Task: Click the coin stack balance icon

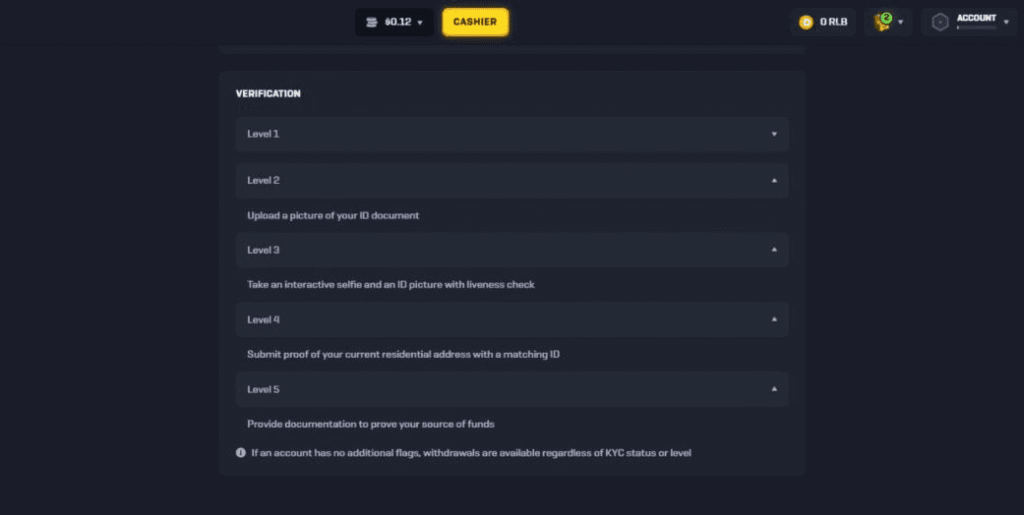Action: (372, 22)
